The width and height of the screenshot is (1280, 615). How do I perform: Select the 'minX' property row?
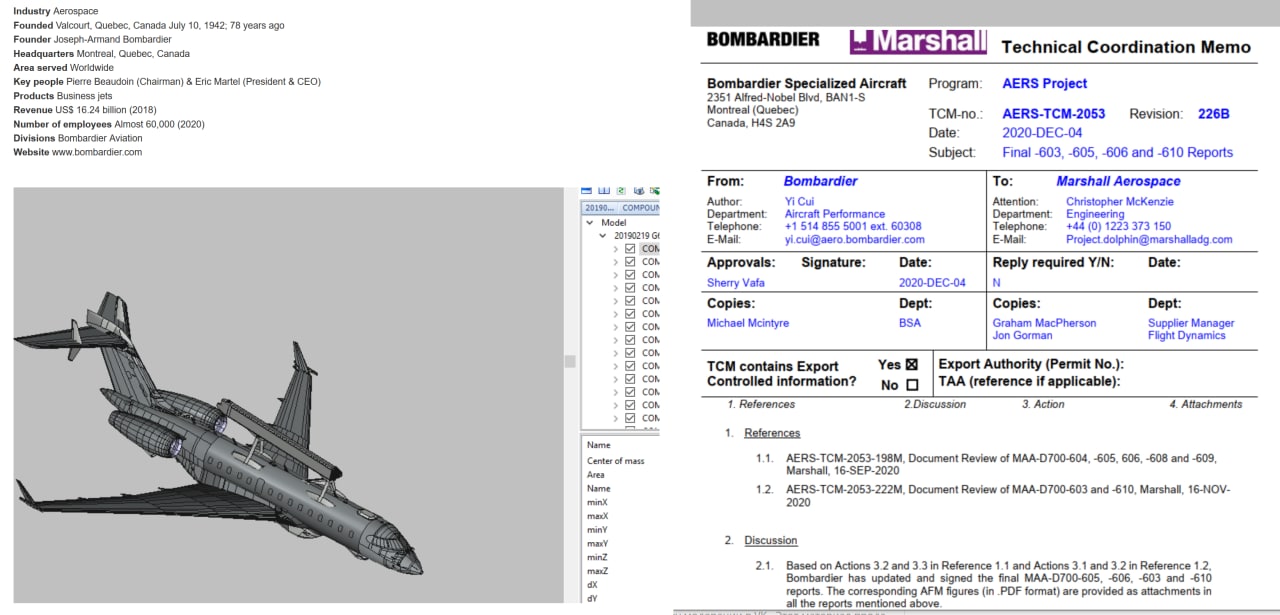click(598, 502)
